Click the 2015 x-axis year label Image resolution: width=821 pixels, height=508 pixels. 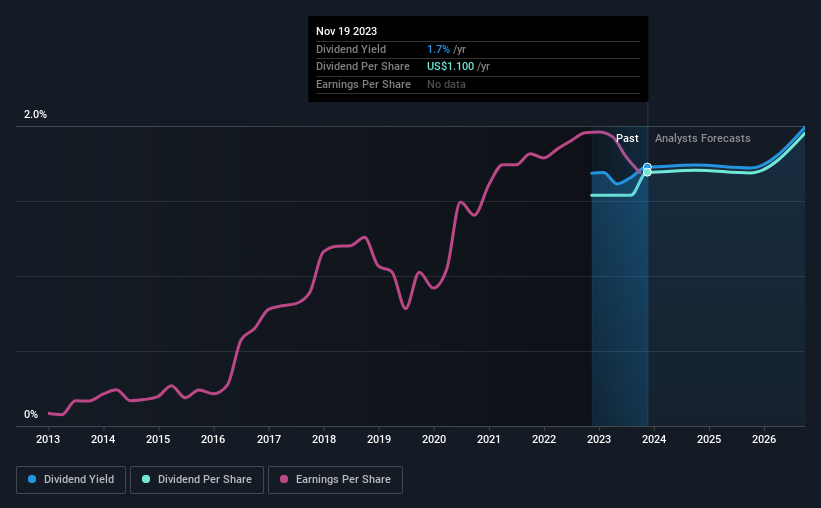point(158,439)
